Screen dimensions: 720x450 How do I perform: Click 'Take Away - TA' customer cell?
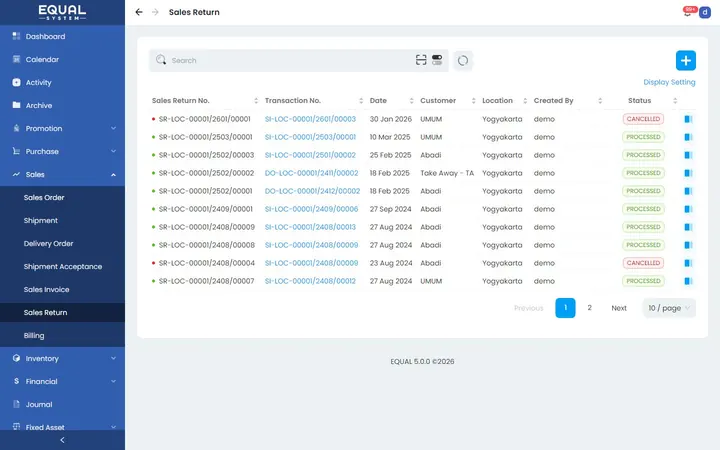pyautogui.click(x=447, y=173)
